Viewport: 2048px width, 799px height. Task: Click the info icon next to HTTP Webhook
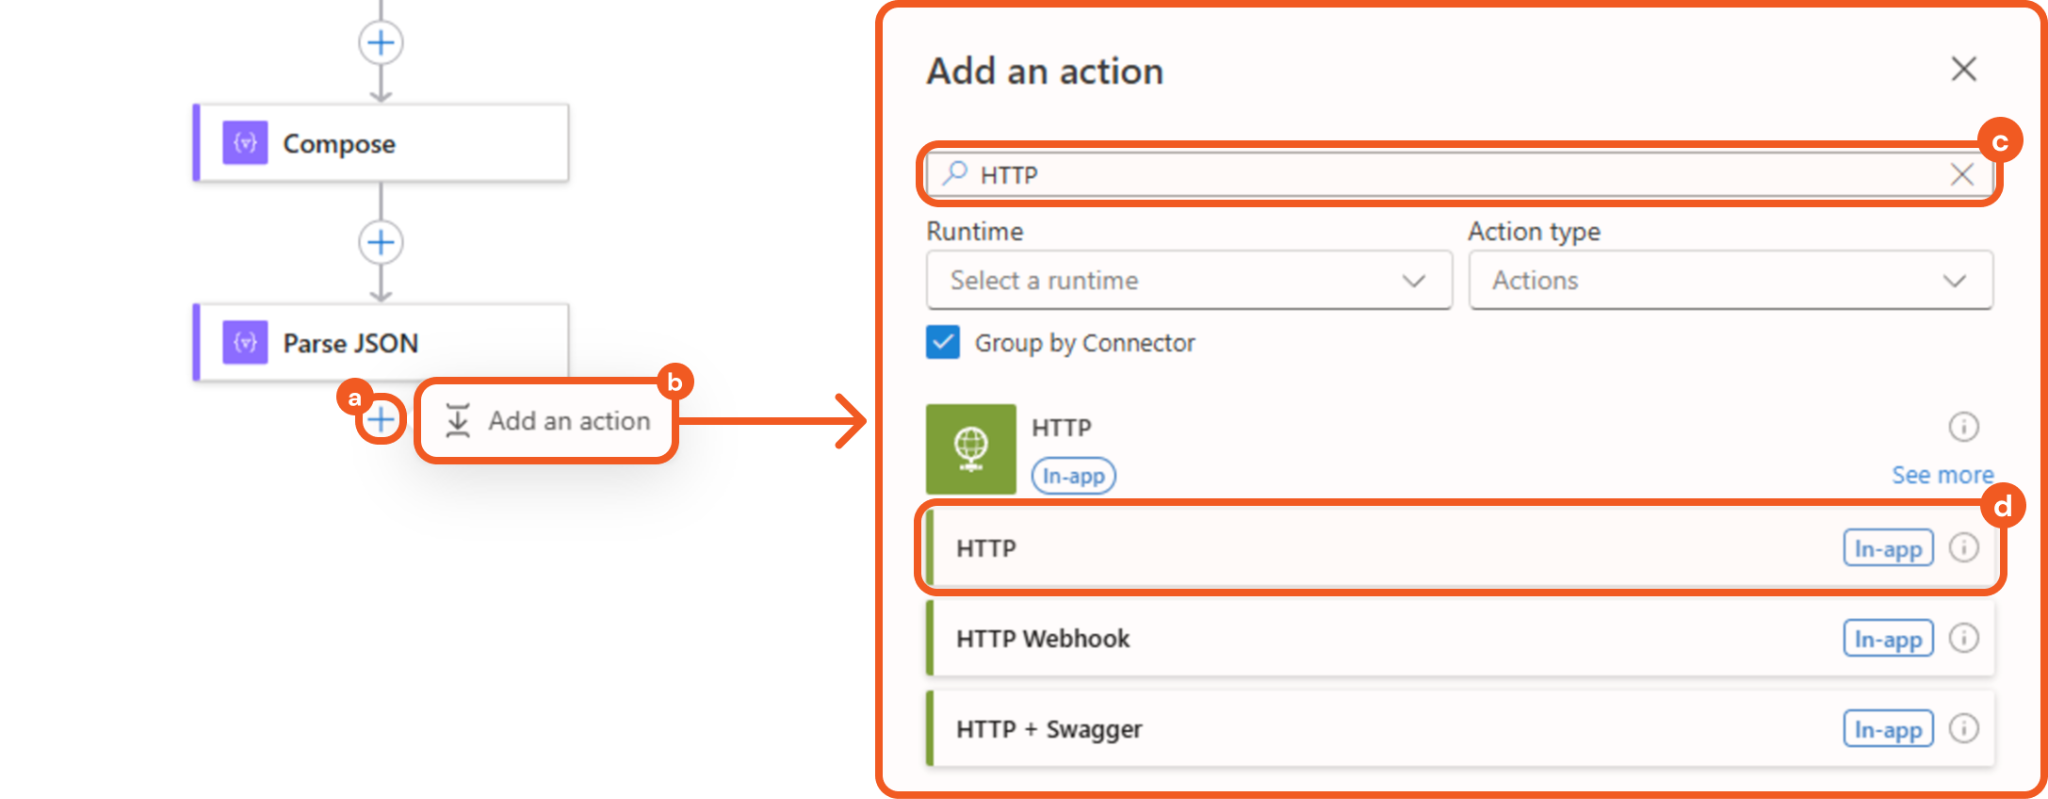pyautogui.click(x=1965, y=638)
